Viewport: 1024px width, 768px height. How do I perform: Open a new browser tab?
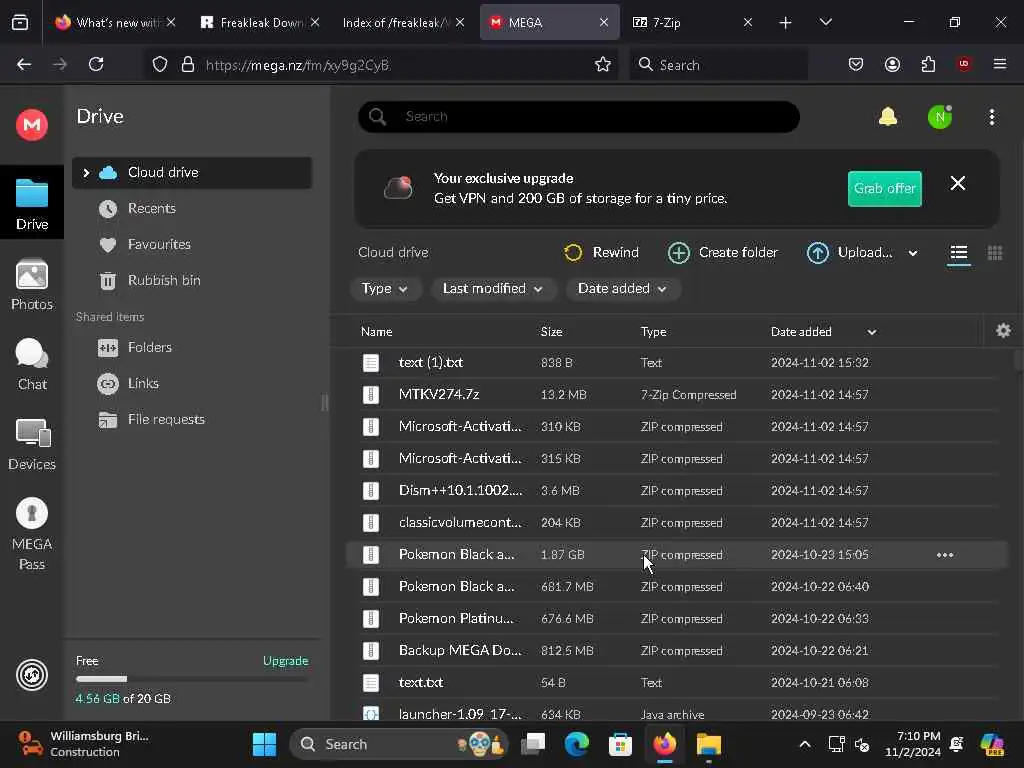click(785, 23)
